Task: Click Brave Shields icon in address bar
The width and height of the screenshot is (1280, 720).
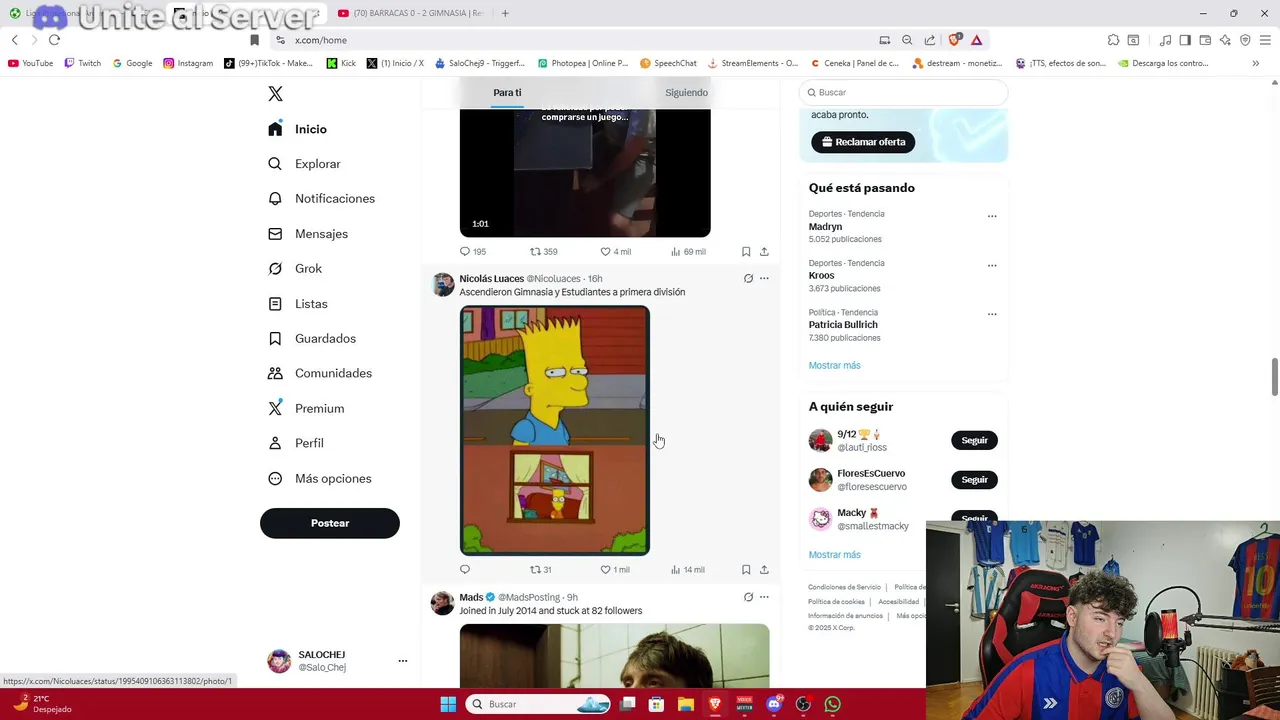Action: click(954, 40)
